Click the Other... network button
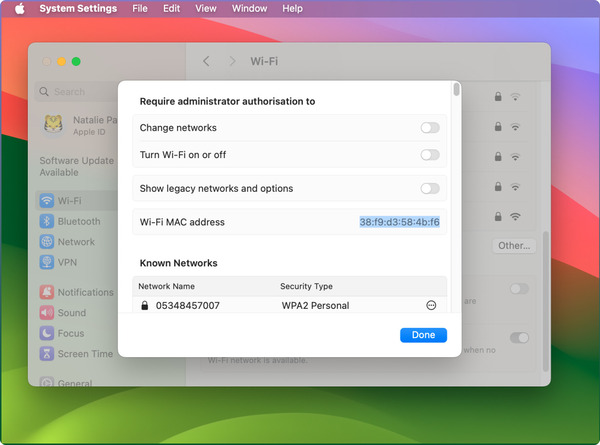The image size is (600, 445). [514, 246]
